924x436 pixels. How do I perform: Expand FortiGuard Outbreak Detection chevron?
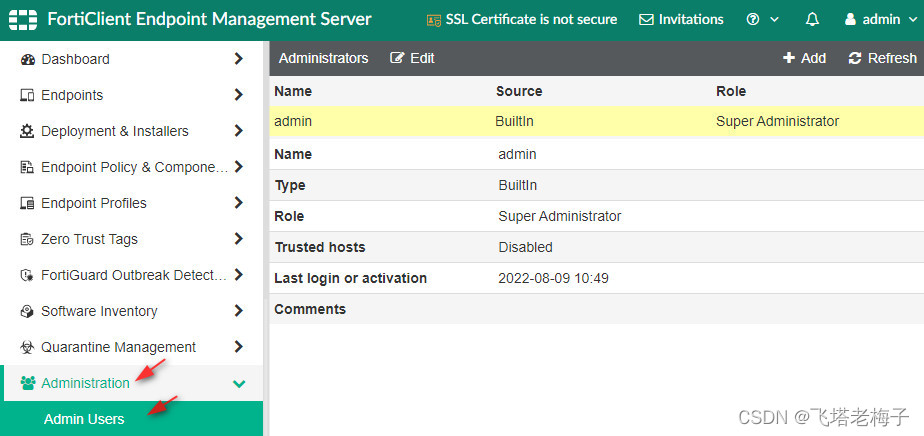tap(239, 275)
